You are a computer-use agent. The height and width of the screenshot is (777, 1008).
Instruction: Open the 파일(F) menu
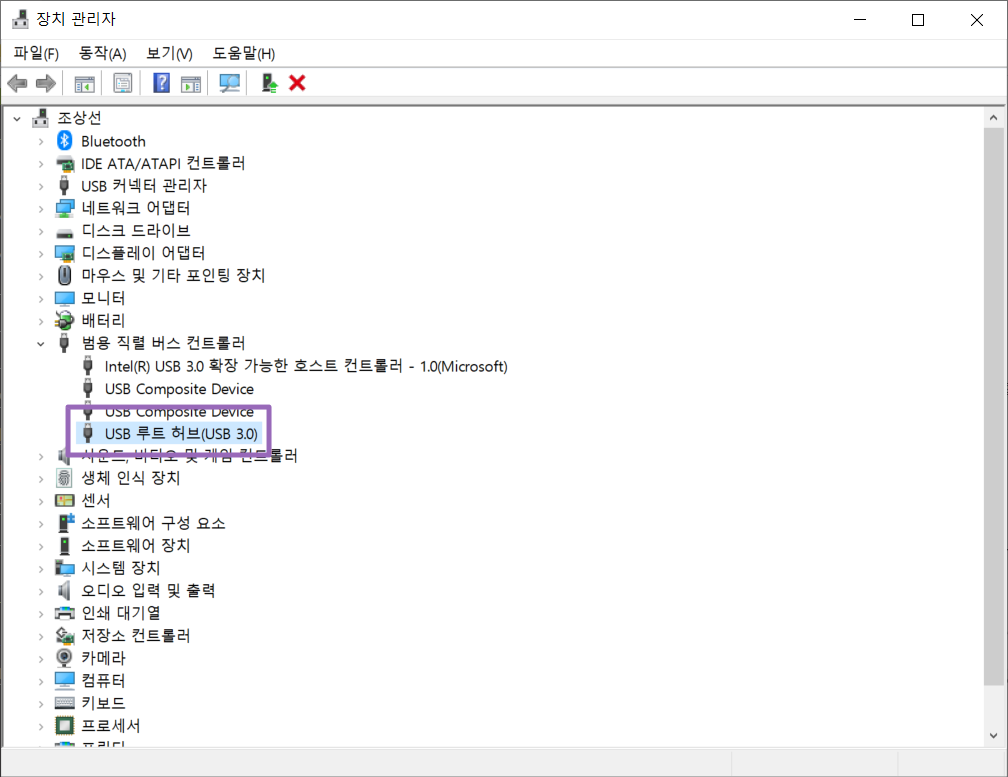(x=36, y=53)
